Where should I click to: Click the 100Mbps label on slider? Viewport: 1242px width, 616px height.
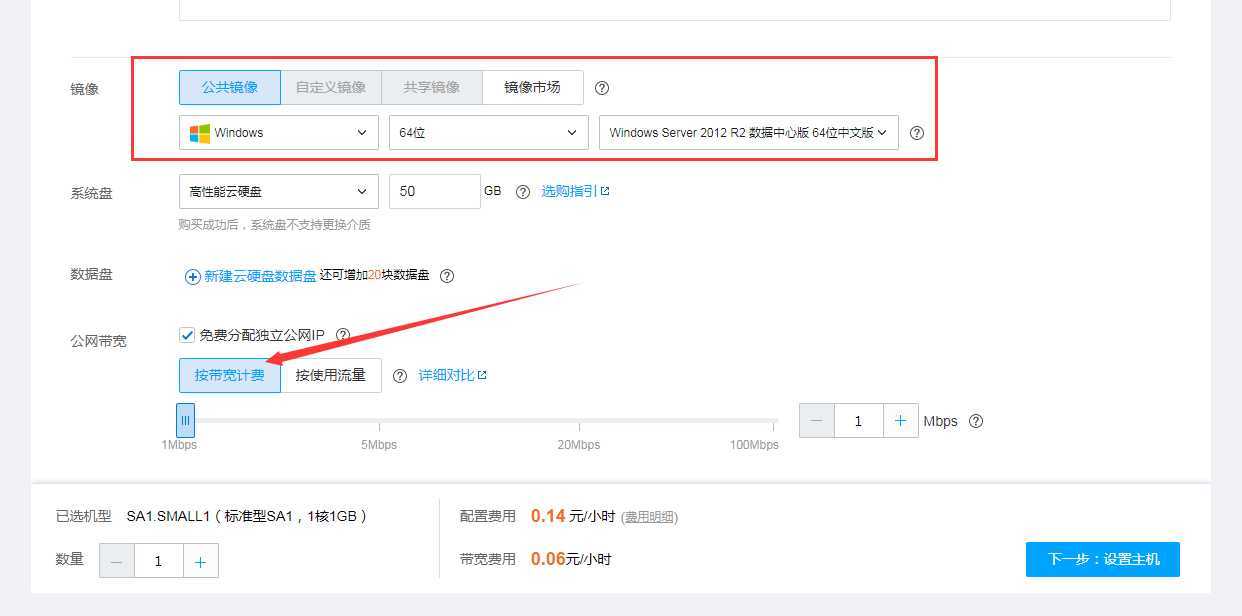coord(754,444)
